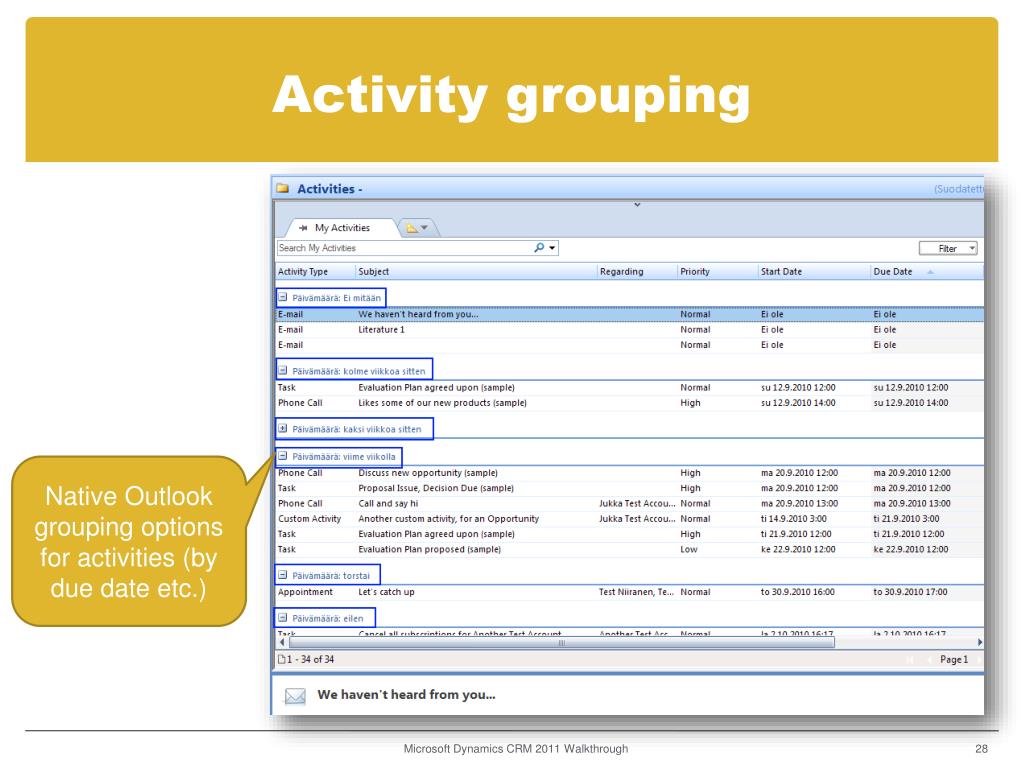1024x768 pixels.
Task: Click into the Search My Activities field
Action: click(405, 248)
